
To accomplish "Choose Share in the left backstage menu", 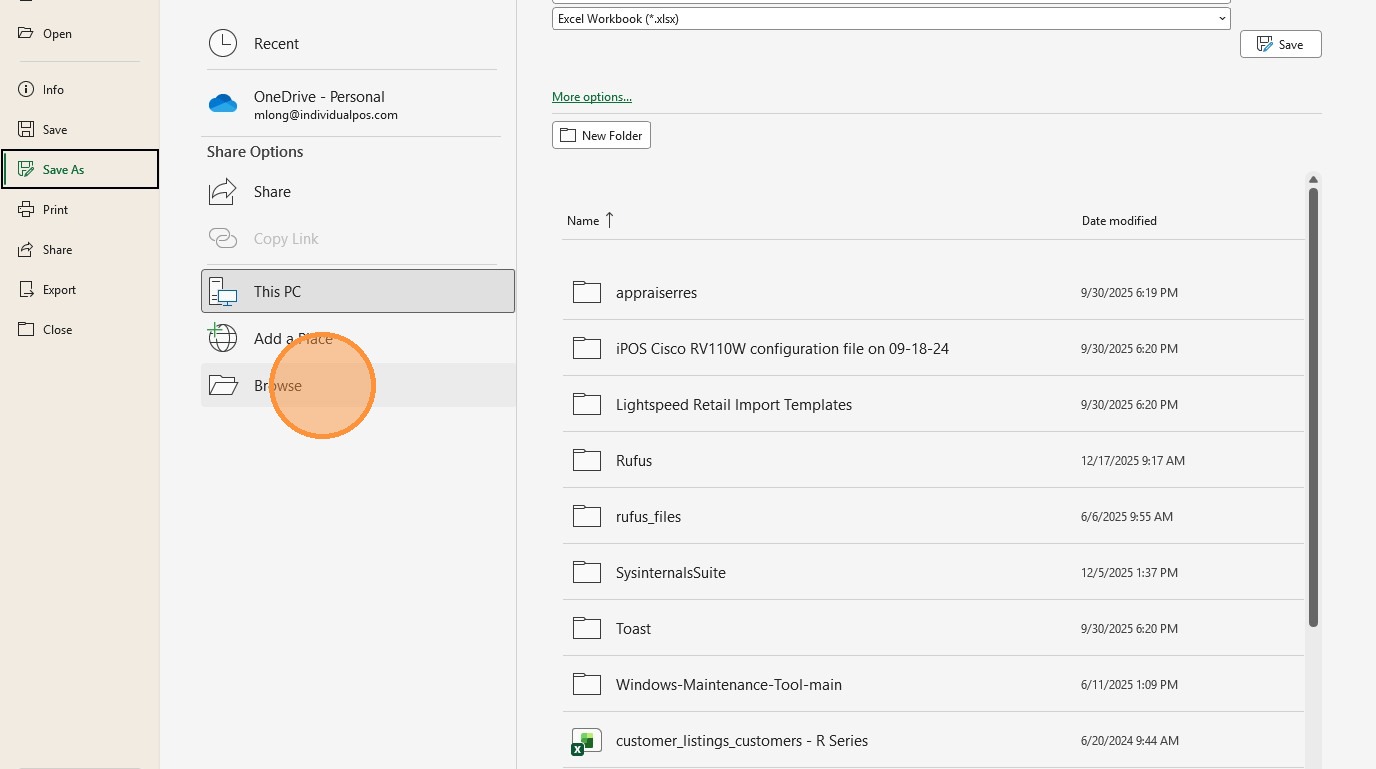I will [x=80, y=249].
